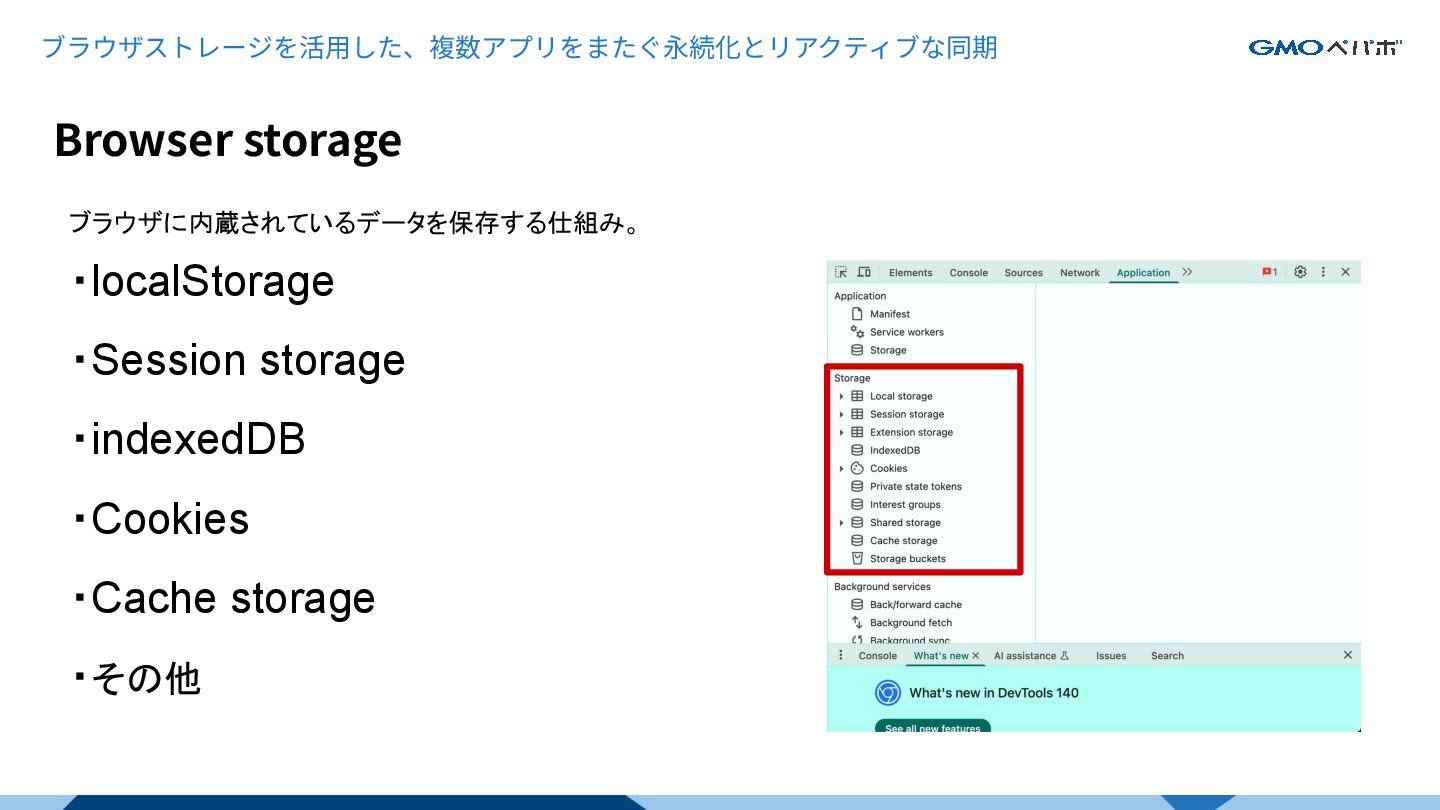This screenshot has width=1440, height=810.
Task: Open the Network tab
Action: coord(1080,272)
